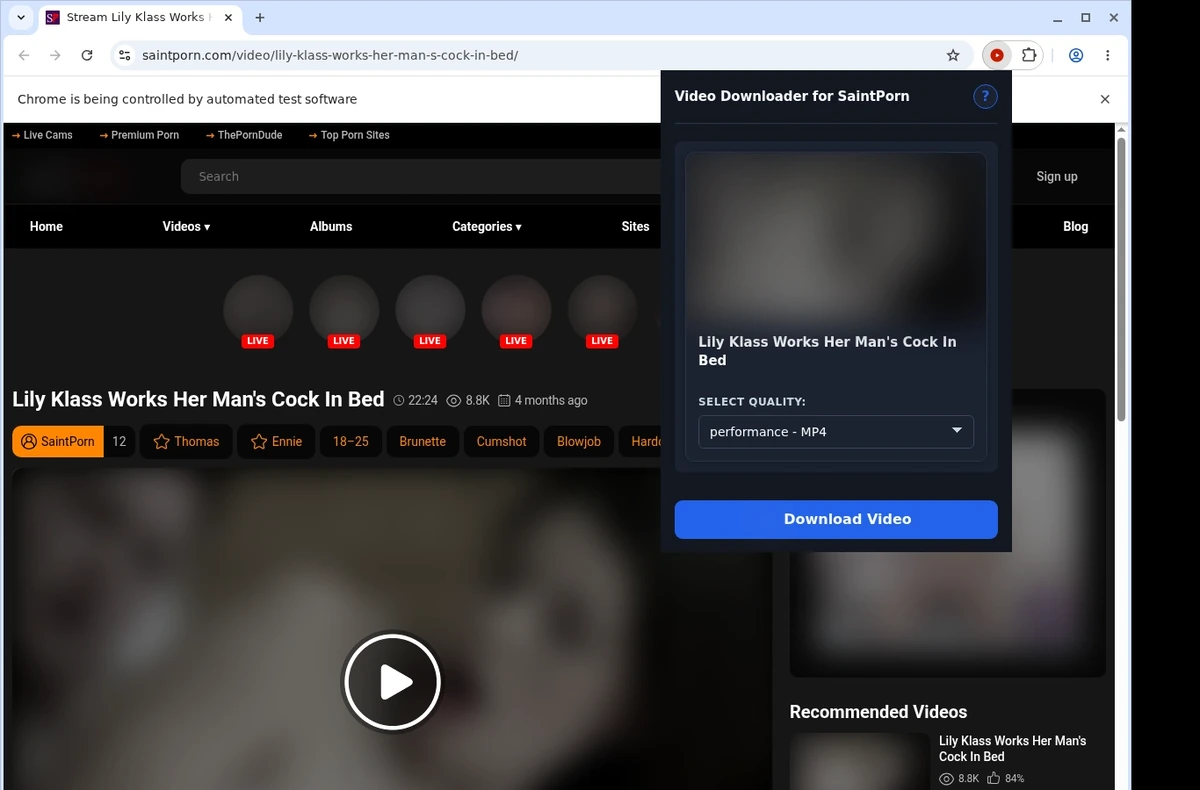Select the Thomas tag
1200x790 pixels.
186,441
